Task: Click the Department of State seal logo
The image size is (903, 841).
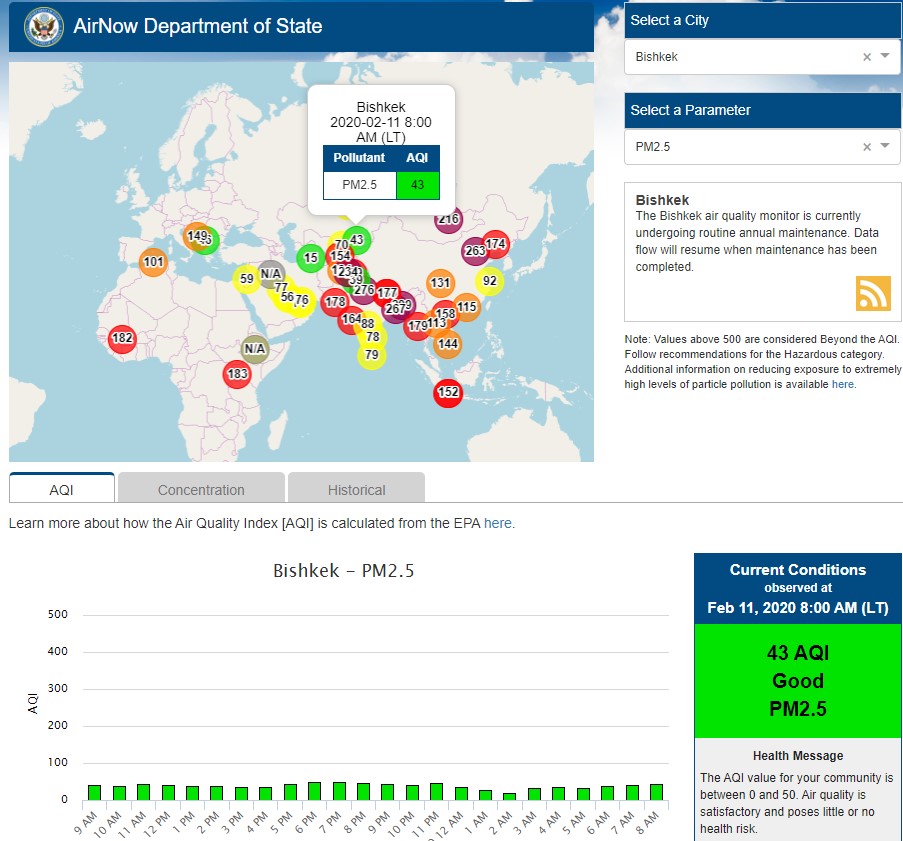Action: pos(43,26)
